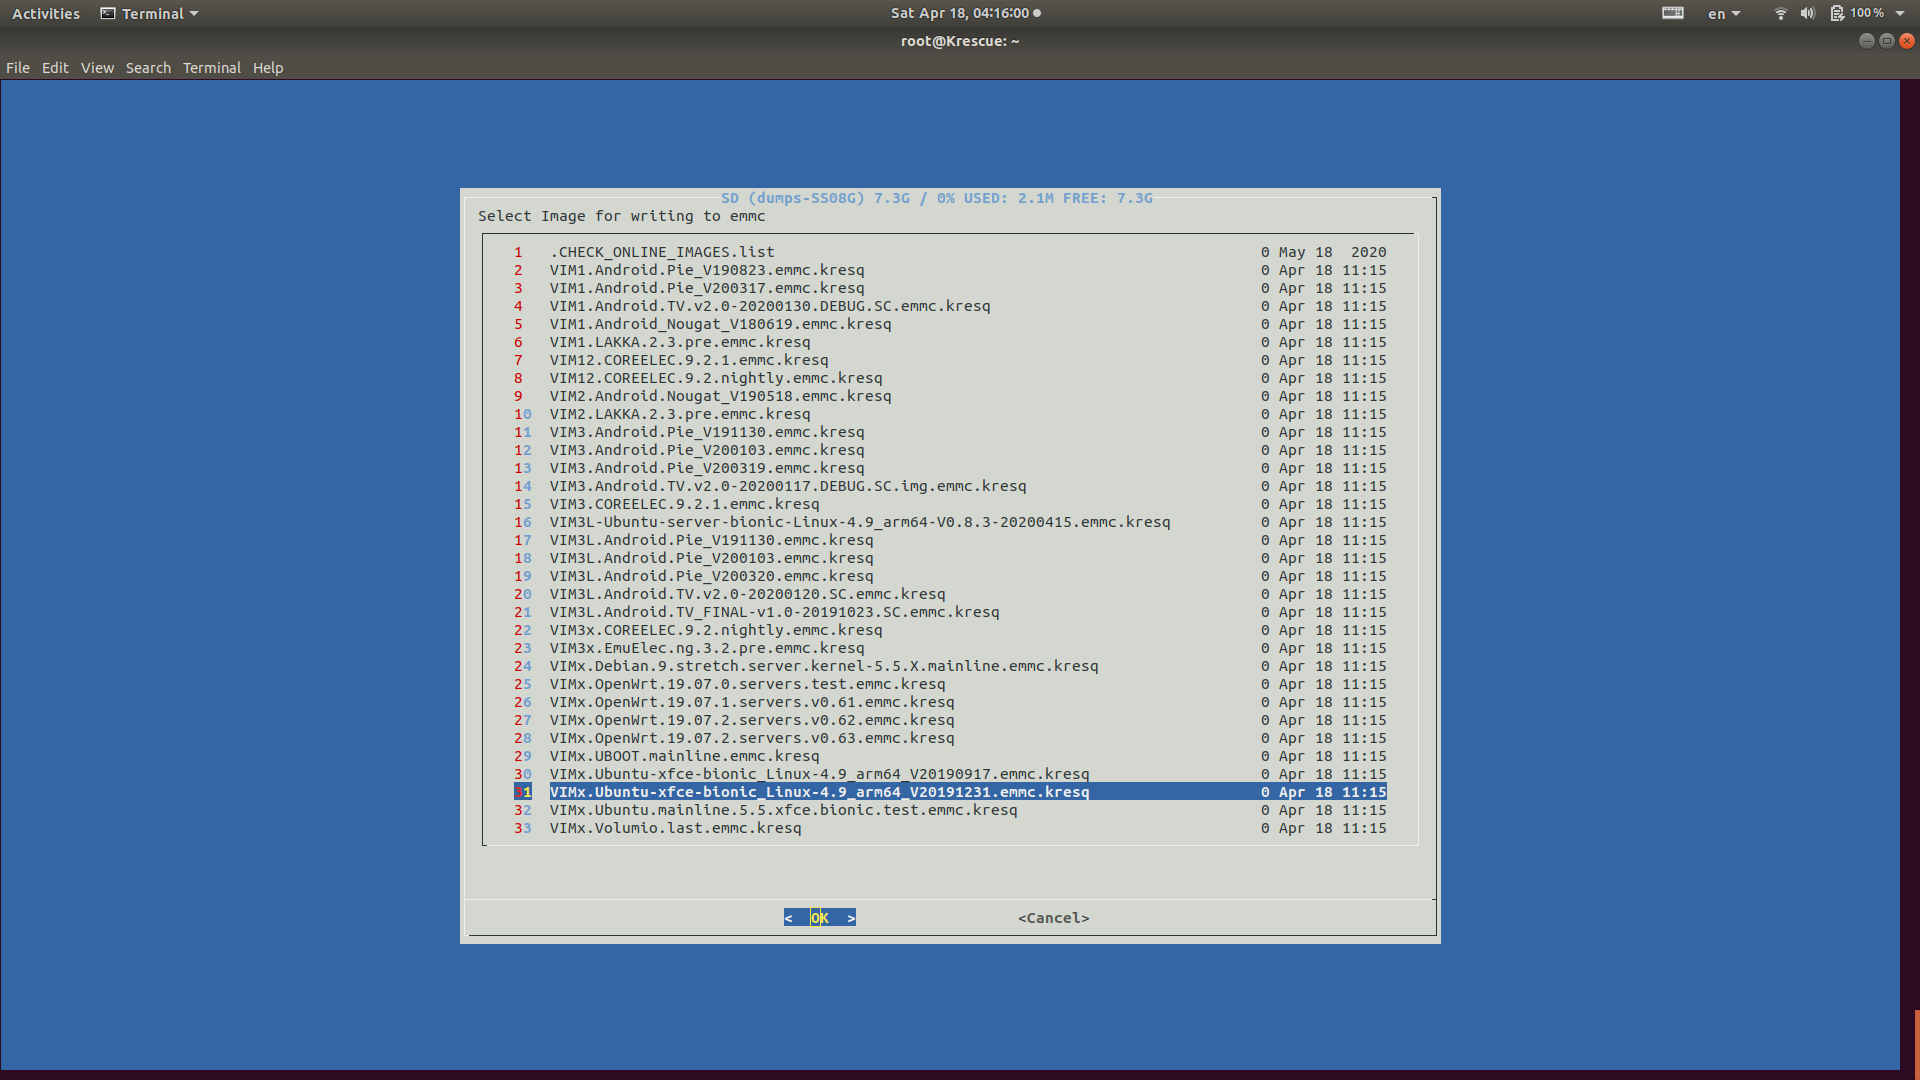This screenshot has height=1080, width=1920.
Task: Click the on-screen keyboard indicator icon
Action: coord(1673,14)
